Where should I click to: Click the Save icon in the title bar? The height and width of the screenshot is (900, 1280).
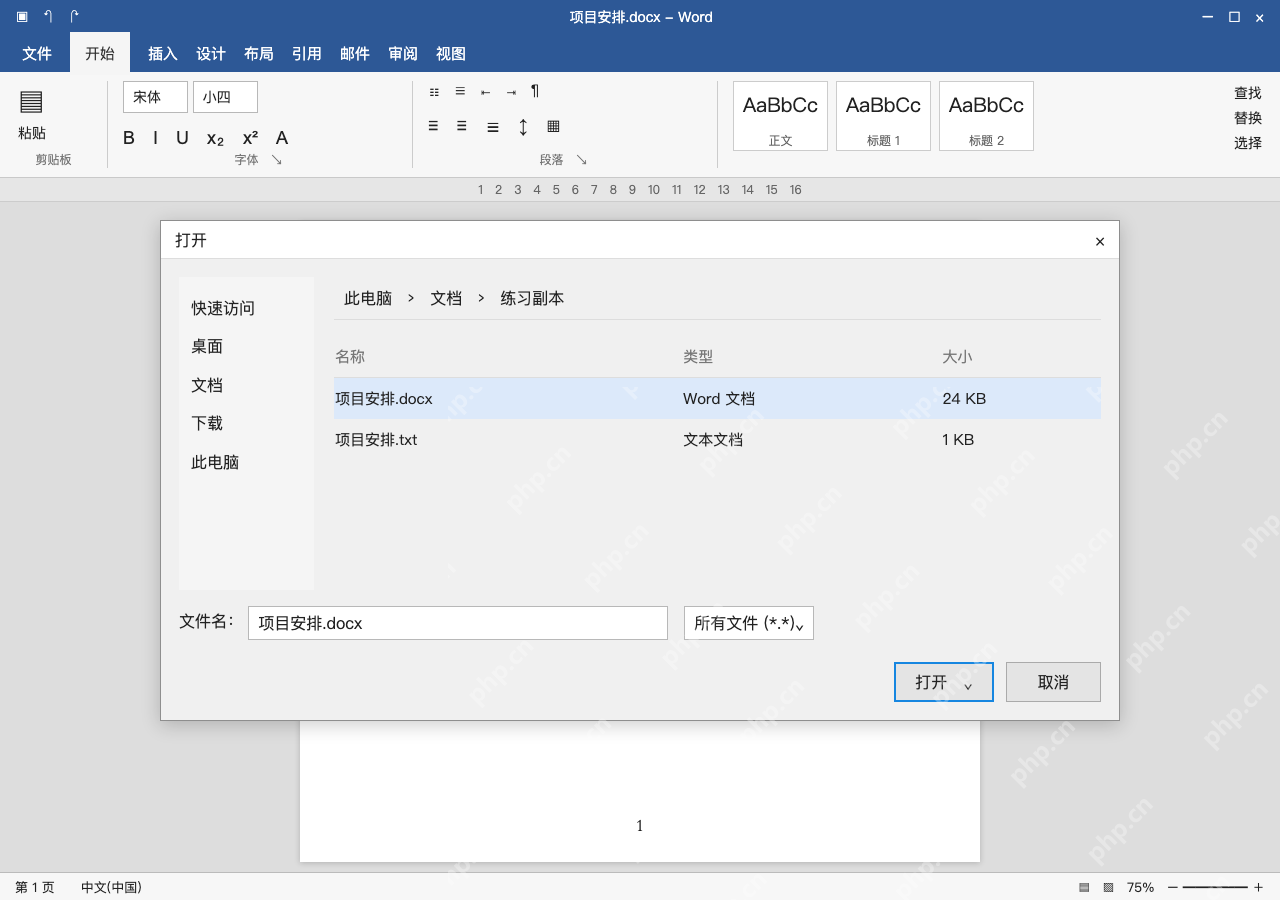point(22,16)
